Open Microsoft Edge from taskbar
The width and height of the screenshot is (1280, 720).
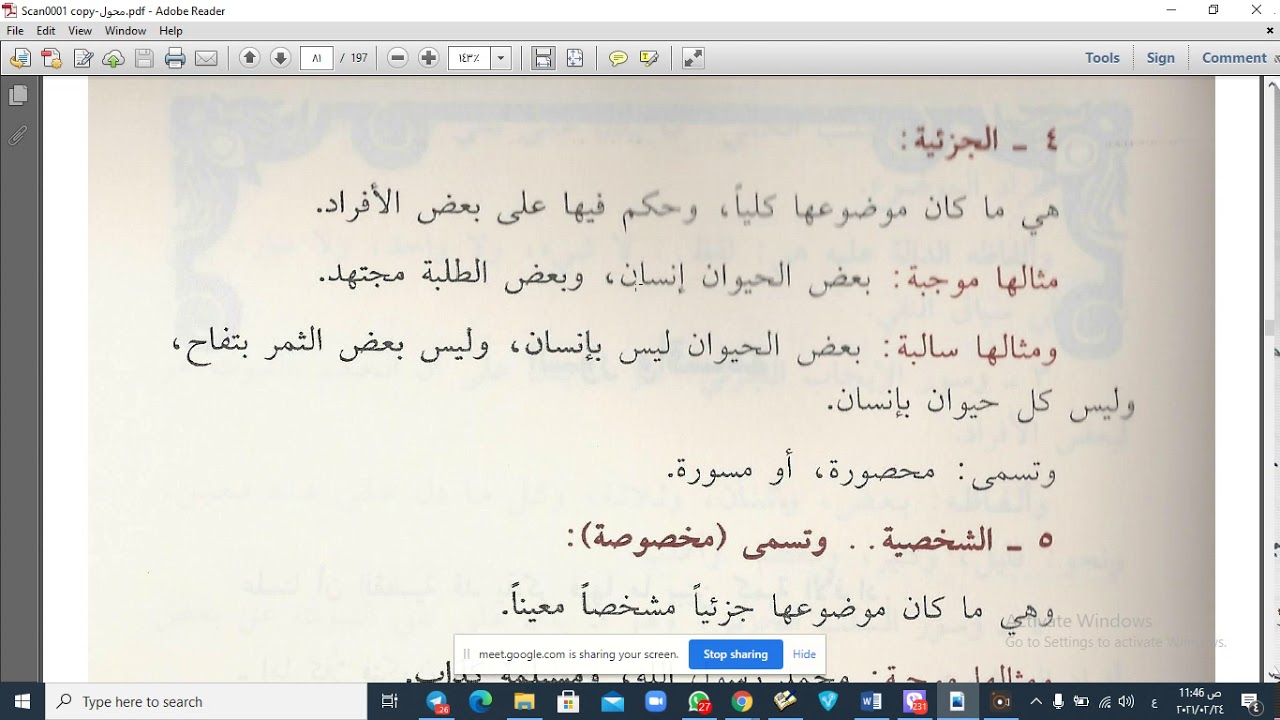click(x=481, y=701)
